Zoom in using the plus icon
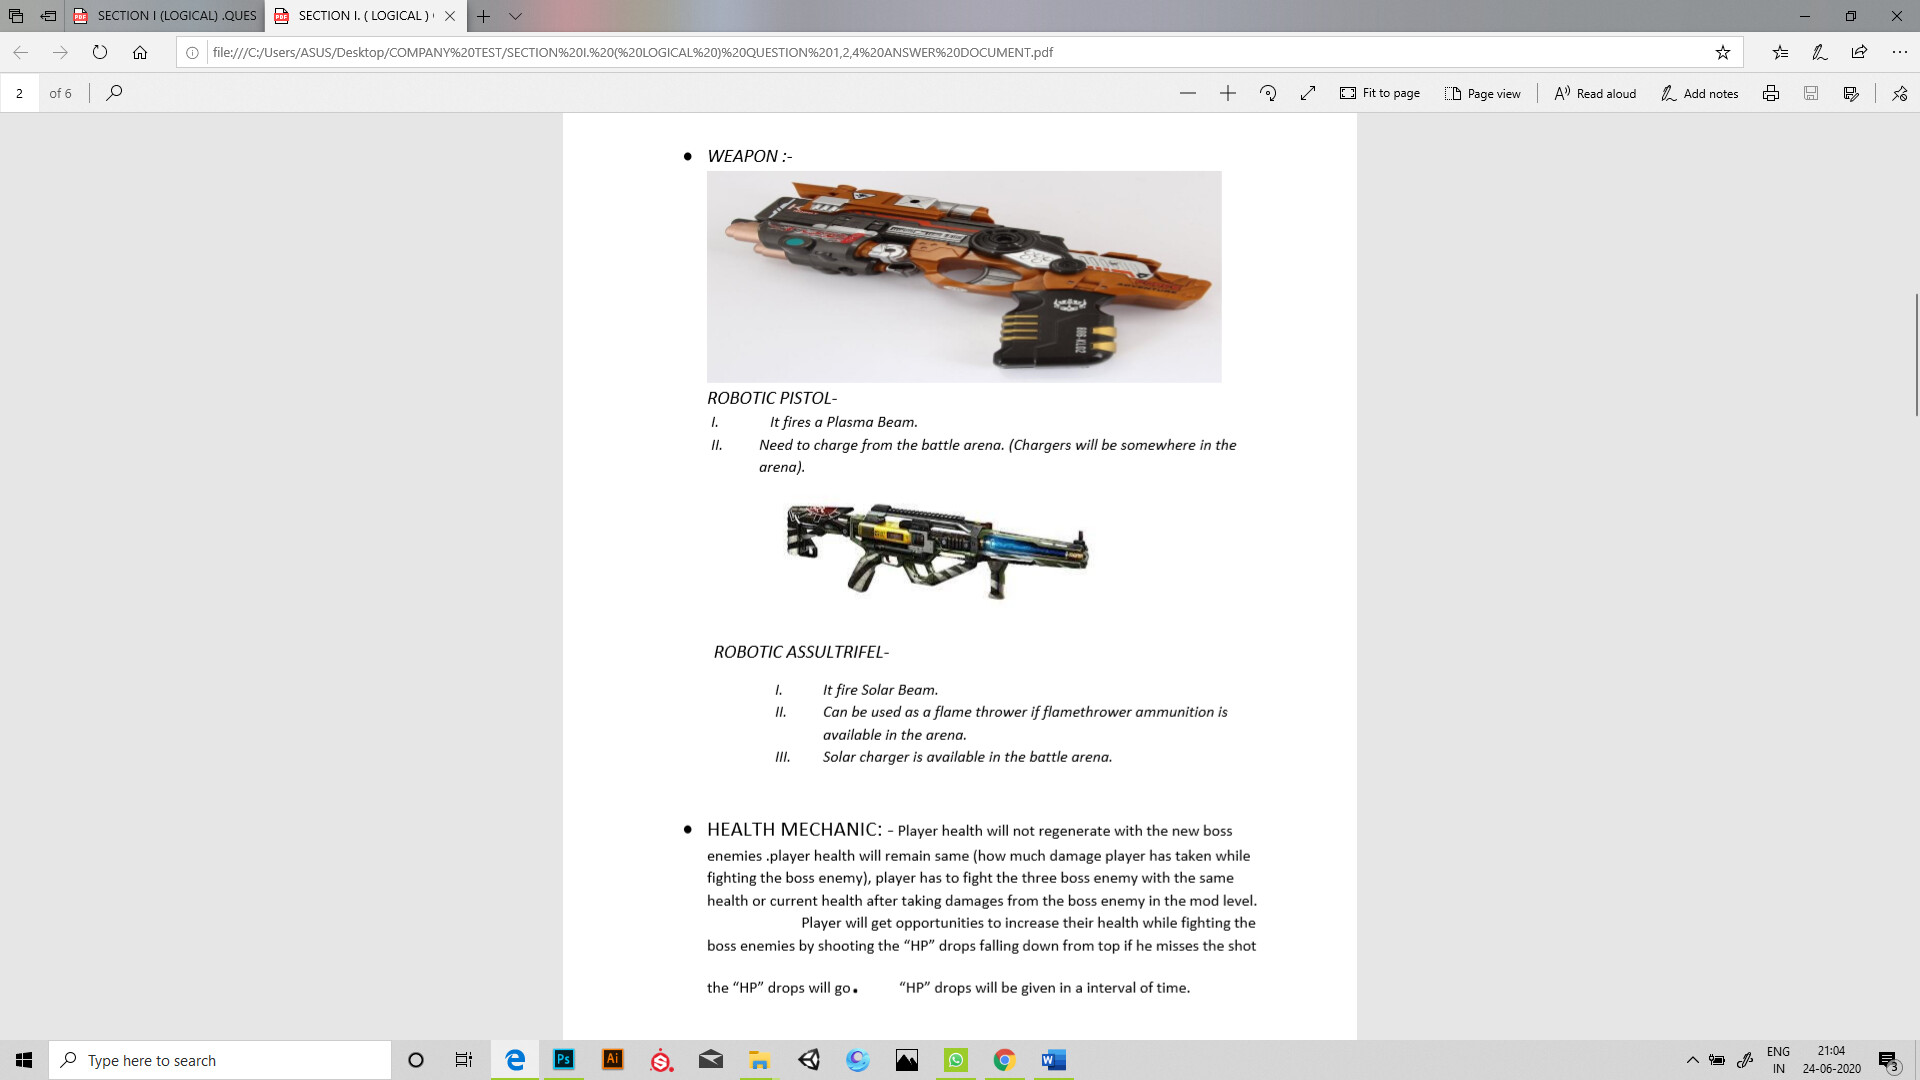 point(1228,93)
